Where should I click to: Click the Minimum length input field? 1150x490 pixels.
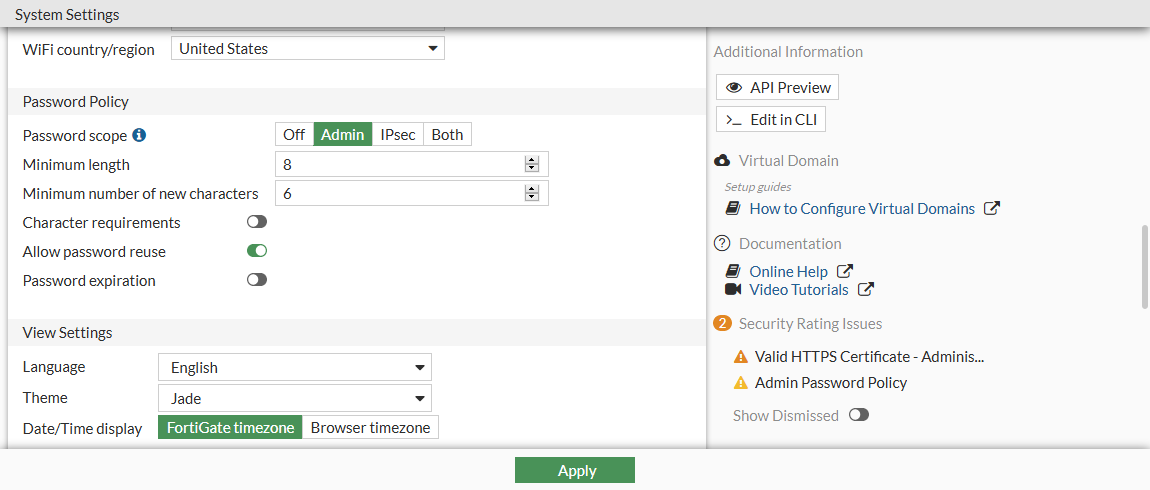pos(400,165)
